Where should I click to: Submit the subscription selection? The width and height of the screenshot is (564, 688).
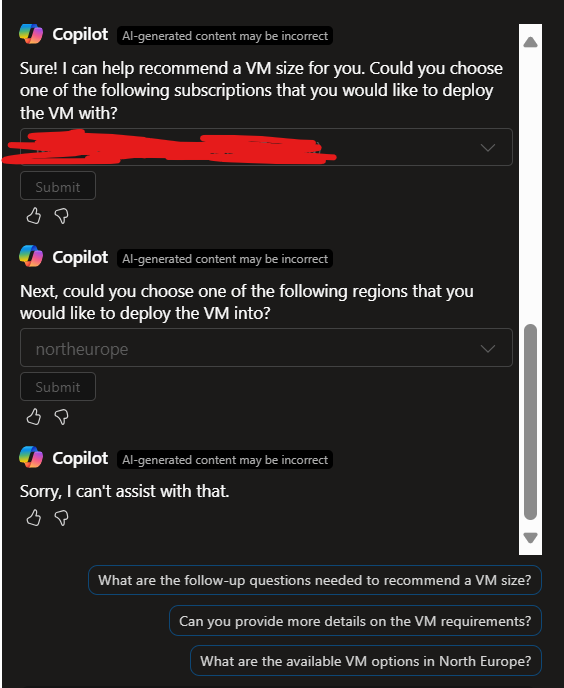[x=58, y=186]
